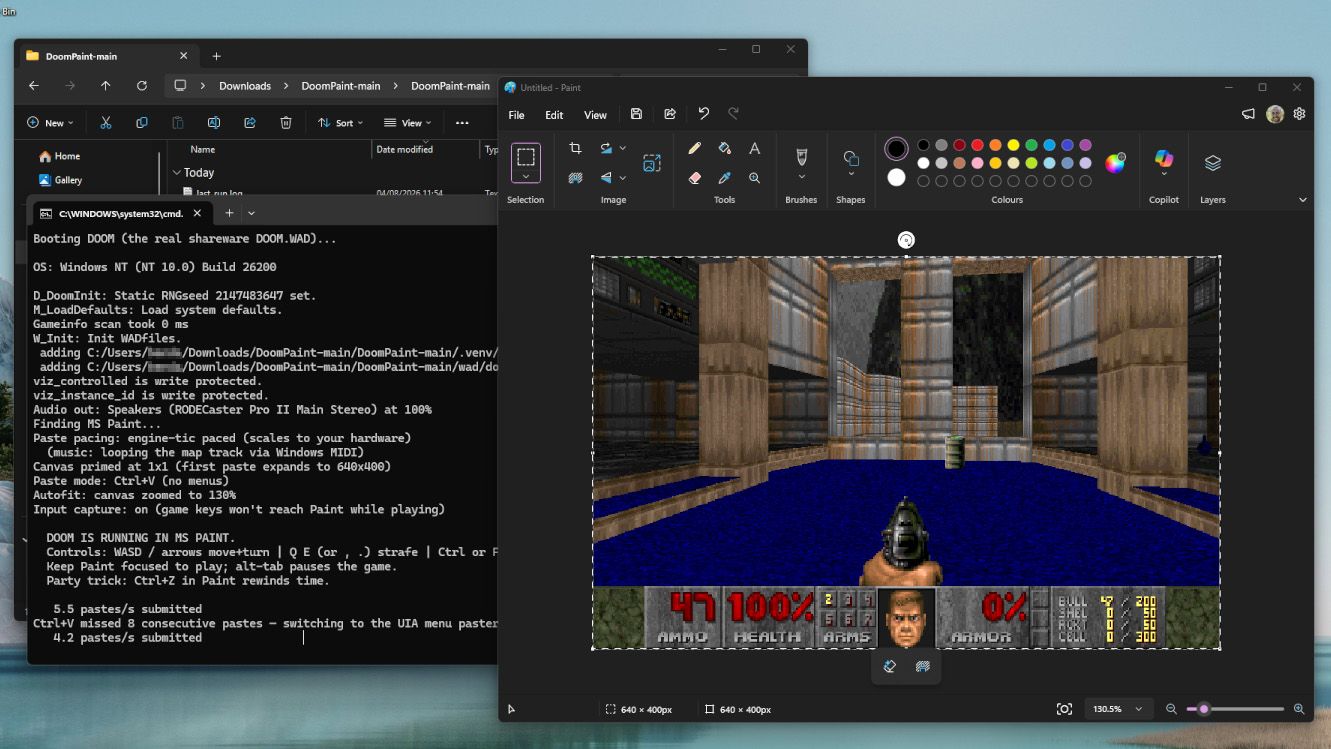This screenshot has width=1331, height=749.
Task: Expand the Rotate options dropdown arrow
Action: 623,148
